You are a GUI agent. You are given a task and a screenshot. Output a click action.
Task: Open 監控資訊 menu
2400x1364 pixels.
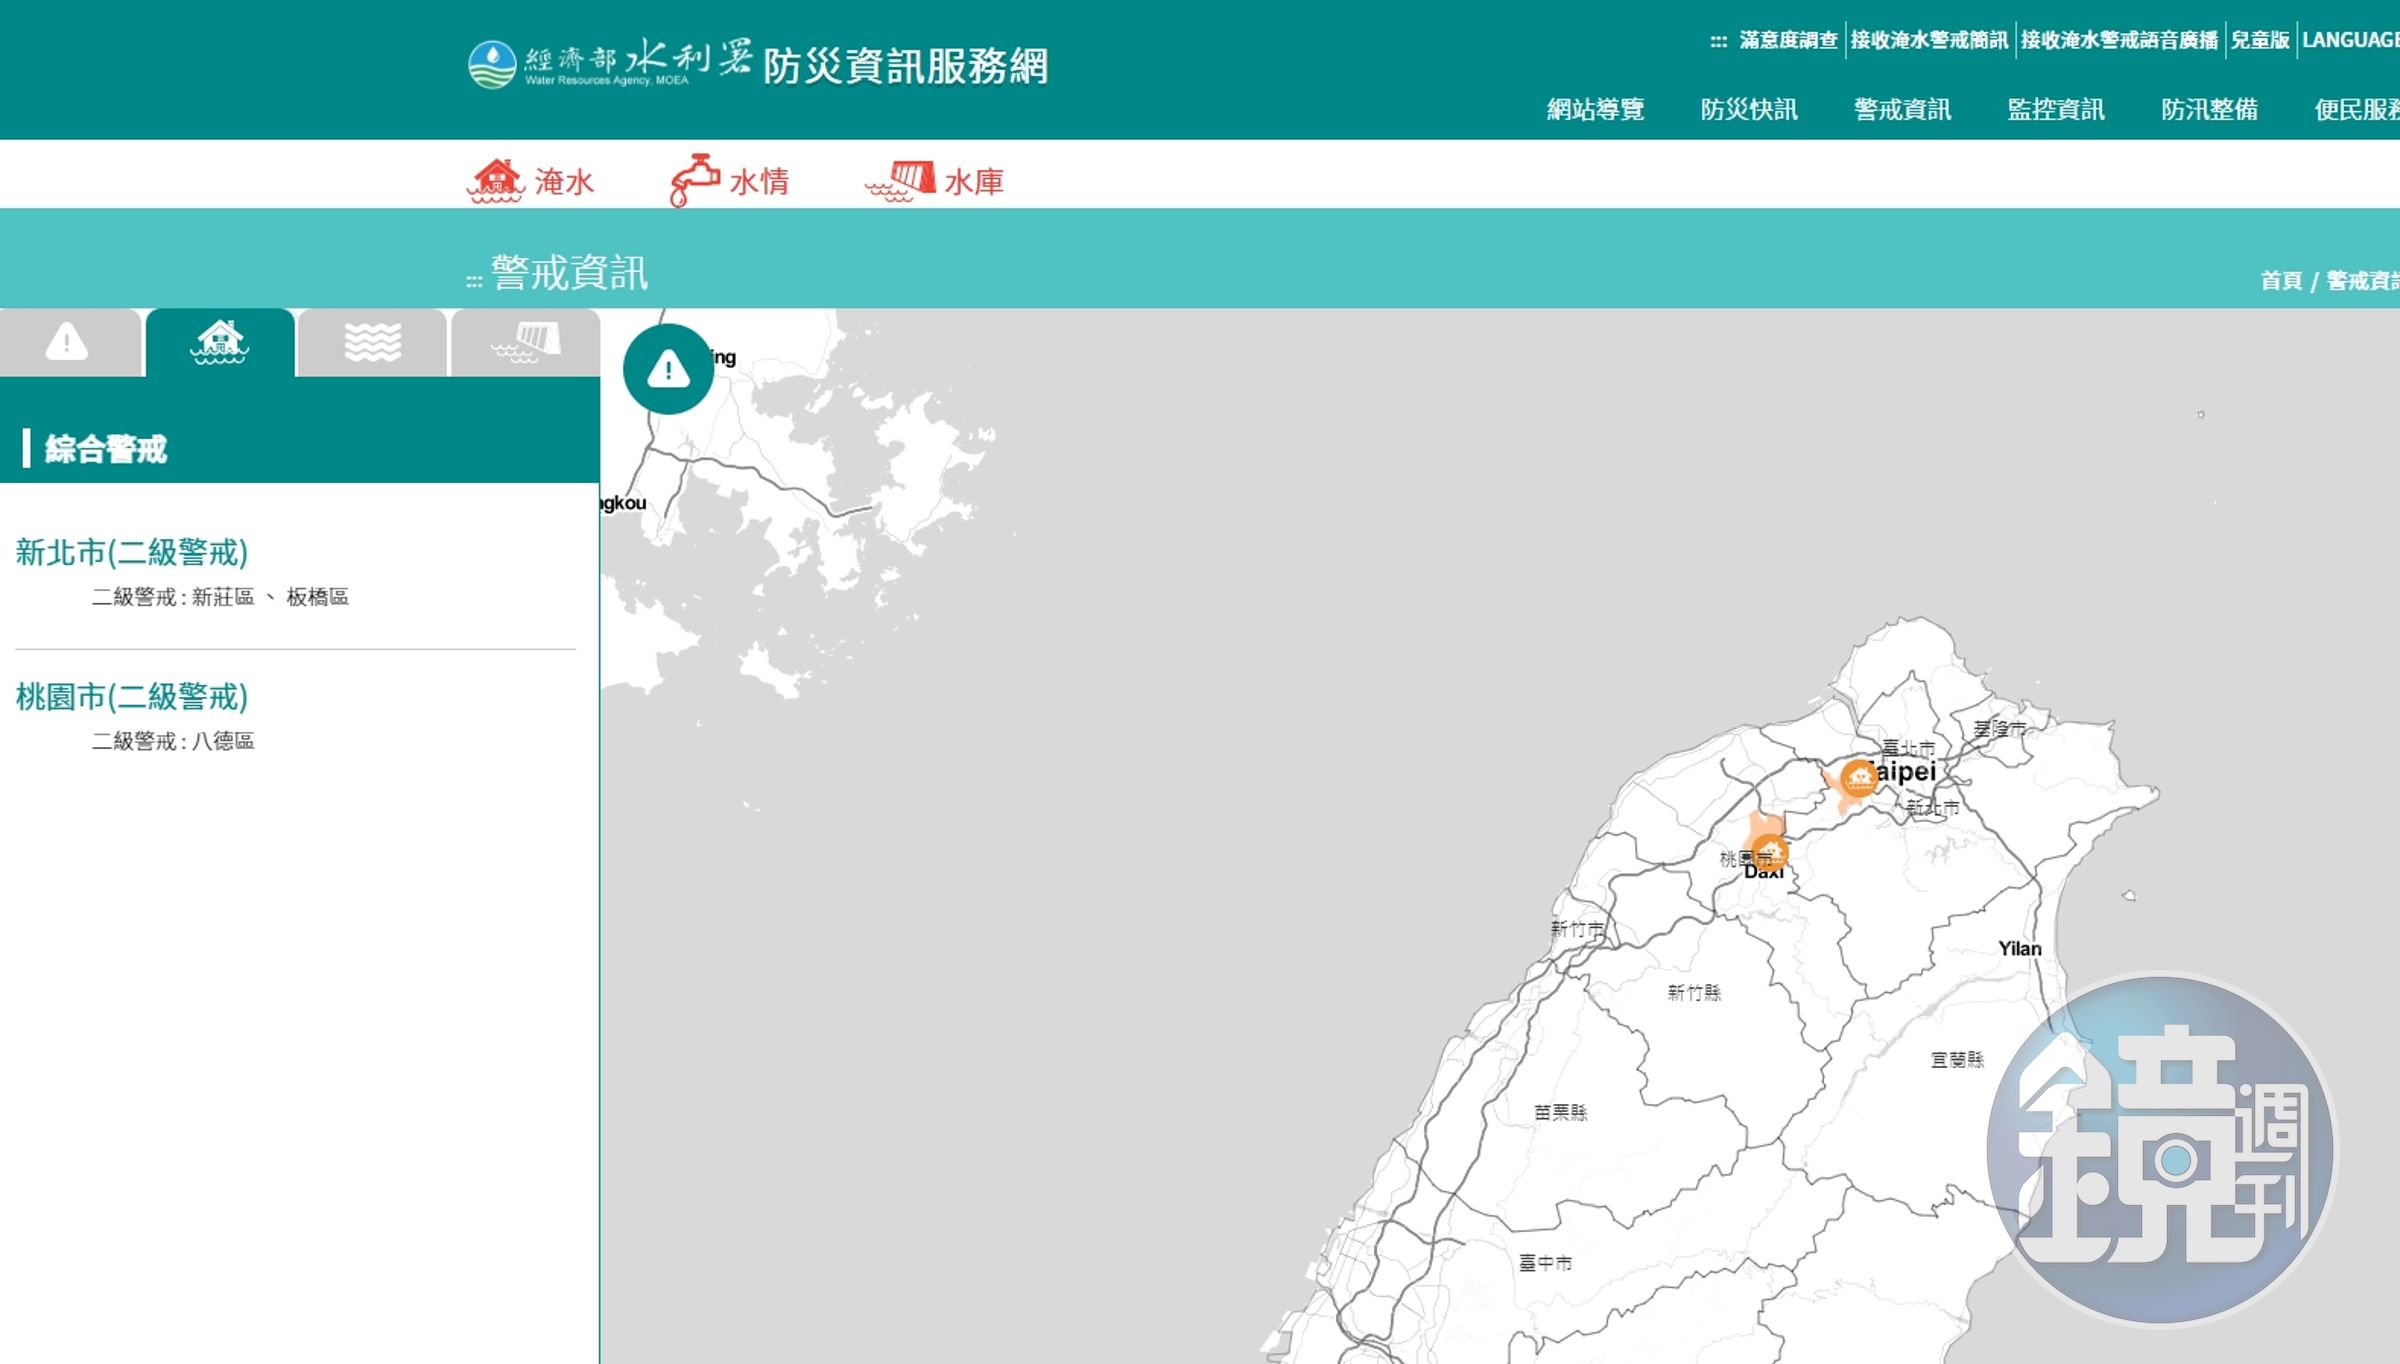coord(2056,109)
